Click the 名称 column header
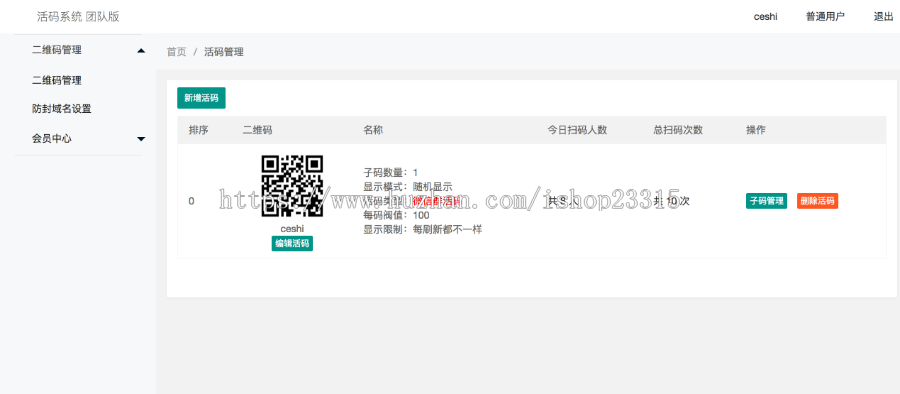900x394 pixels. tap(373, 130)
